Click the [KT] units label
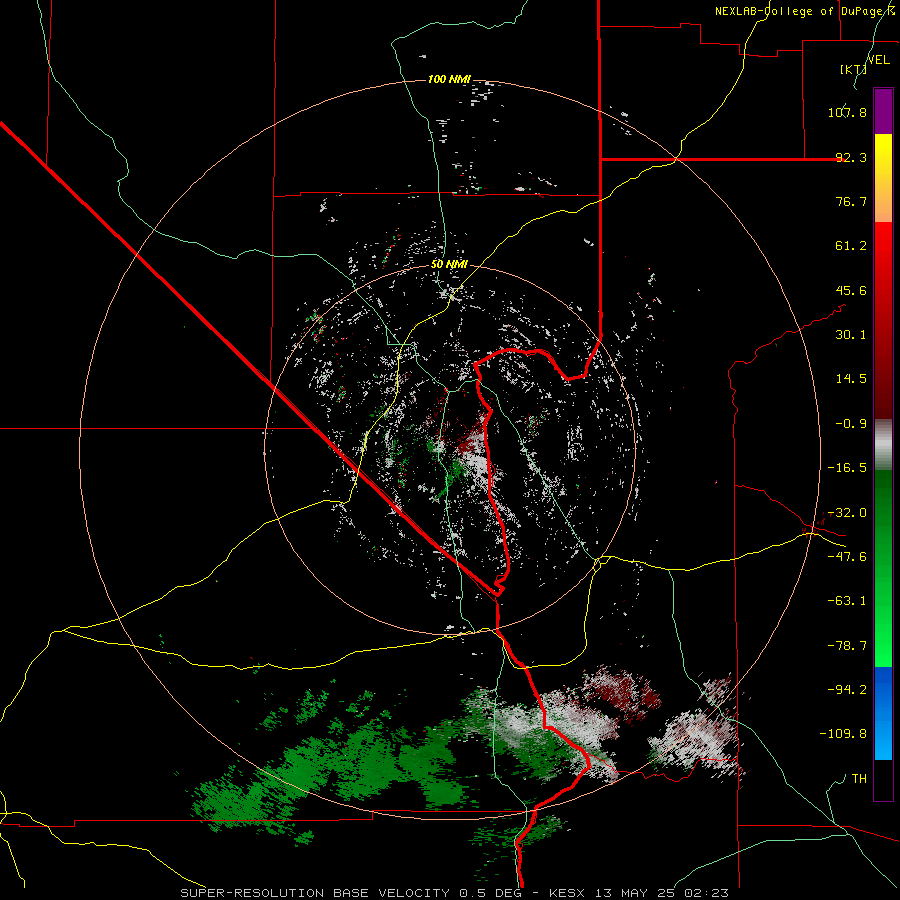This screenshot has width=900, height=900. [x=853, y=69]
